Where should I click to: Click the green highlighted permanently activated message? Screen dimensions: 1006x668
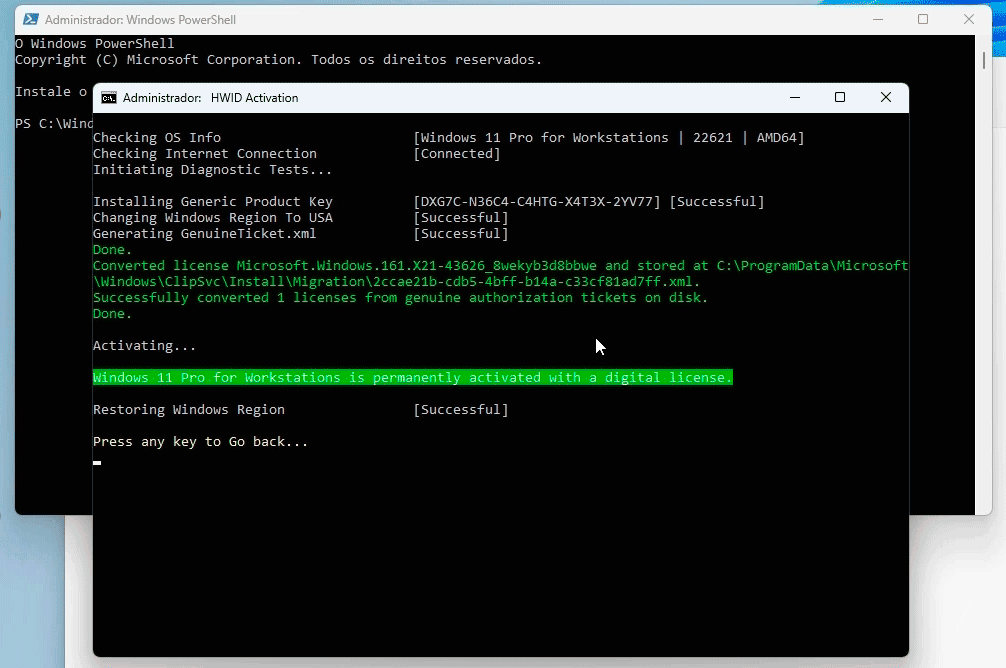tap(412, 378)
